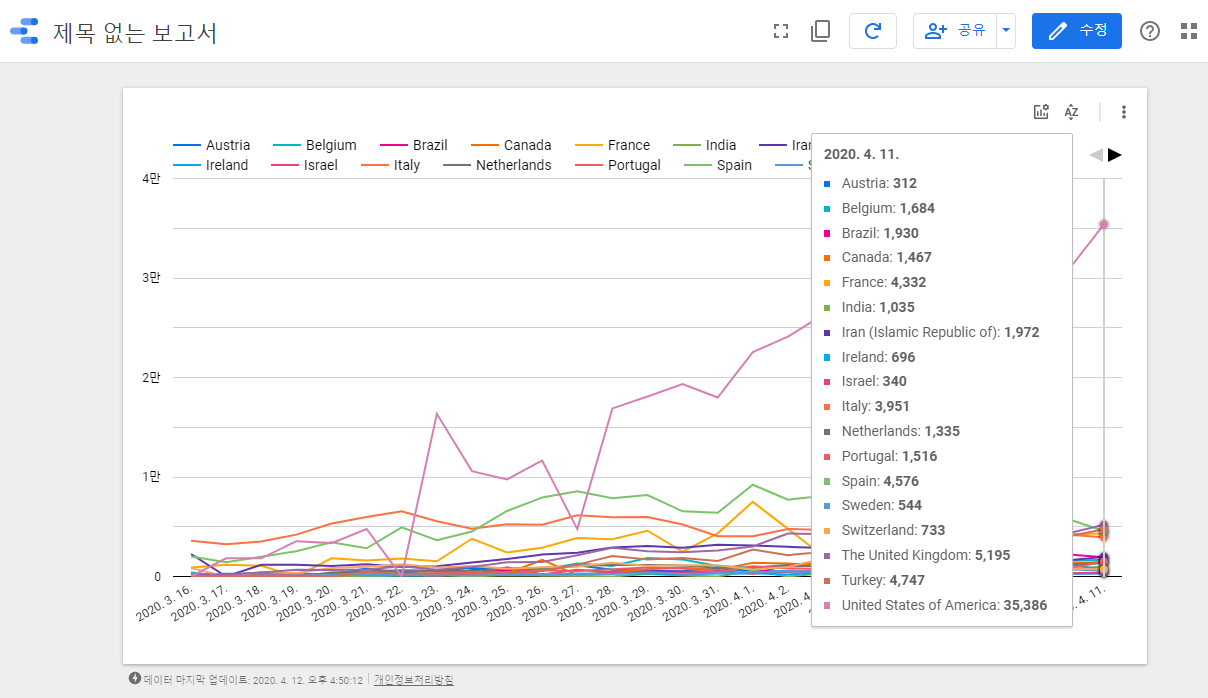Select Netherlands legend entry
1208x698 pixels.
click(x=498, y=165)
